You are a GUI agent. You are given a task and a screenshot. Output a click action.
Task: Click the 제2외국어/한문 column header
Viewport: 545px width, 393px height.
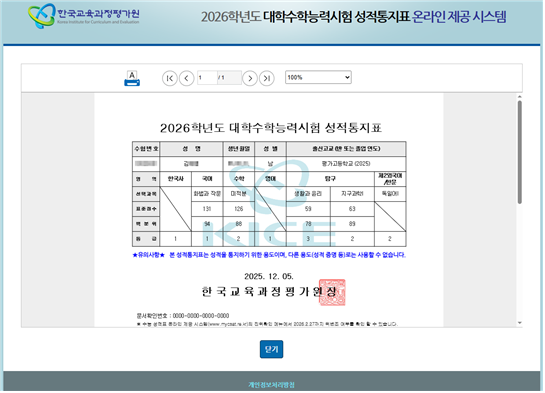[x=391, y=179]
